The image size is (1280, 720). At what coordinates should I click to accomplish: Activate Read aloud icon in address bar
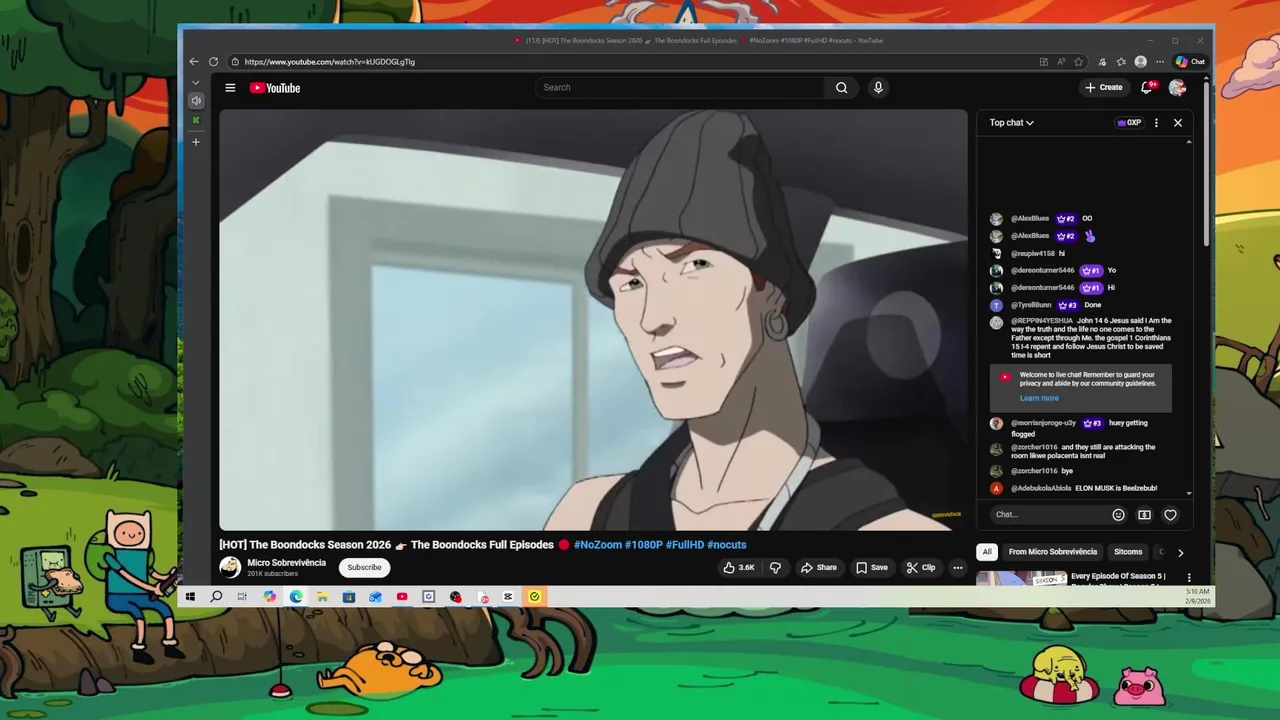point(1061,62)
